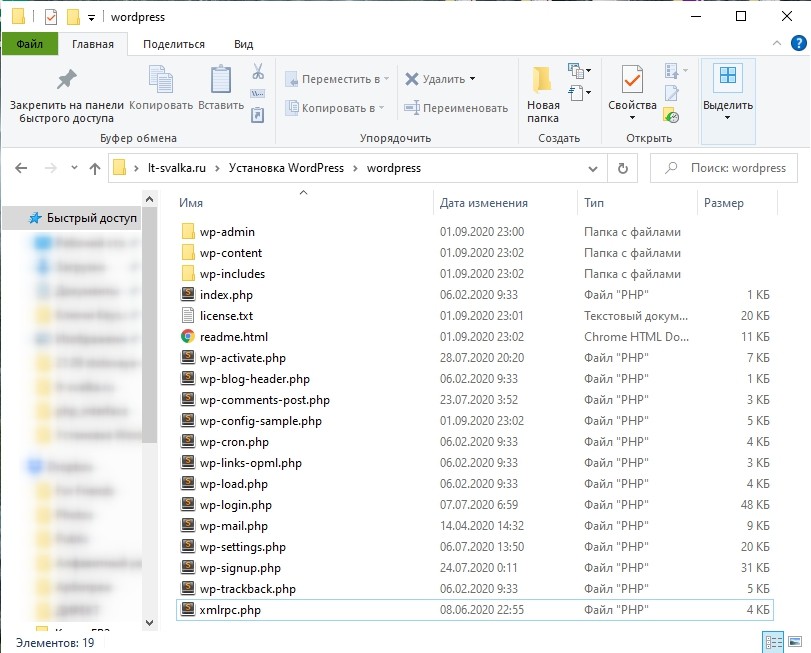Cut selection with the scissors icon
Viewport: 811px width, 653px height.
click(x=258, y=71)
